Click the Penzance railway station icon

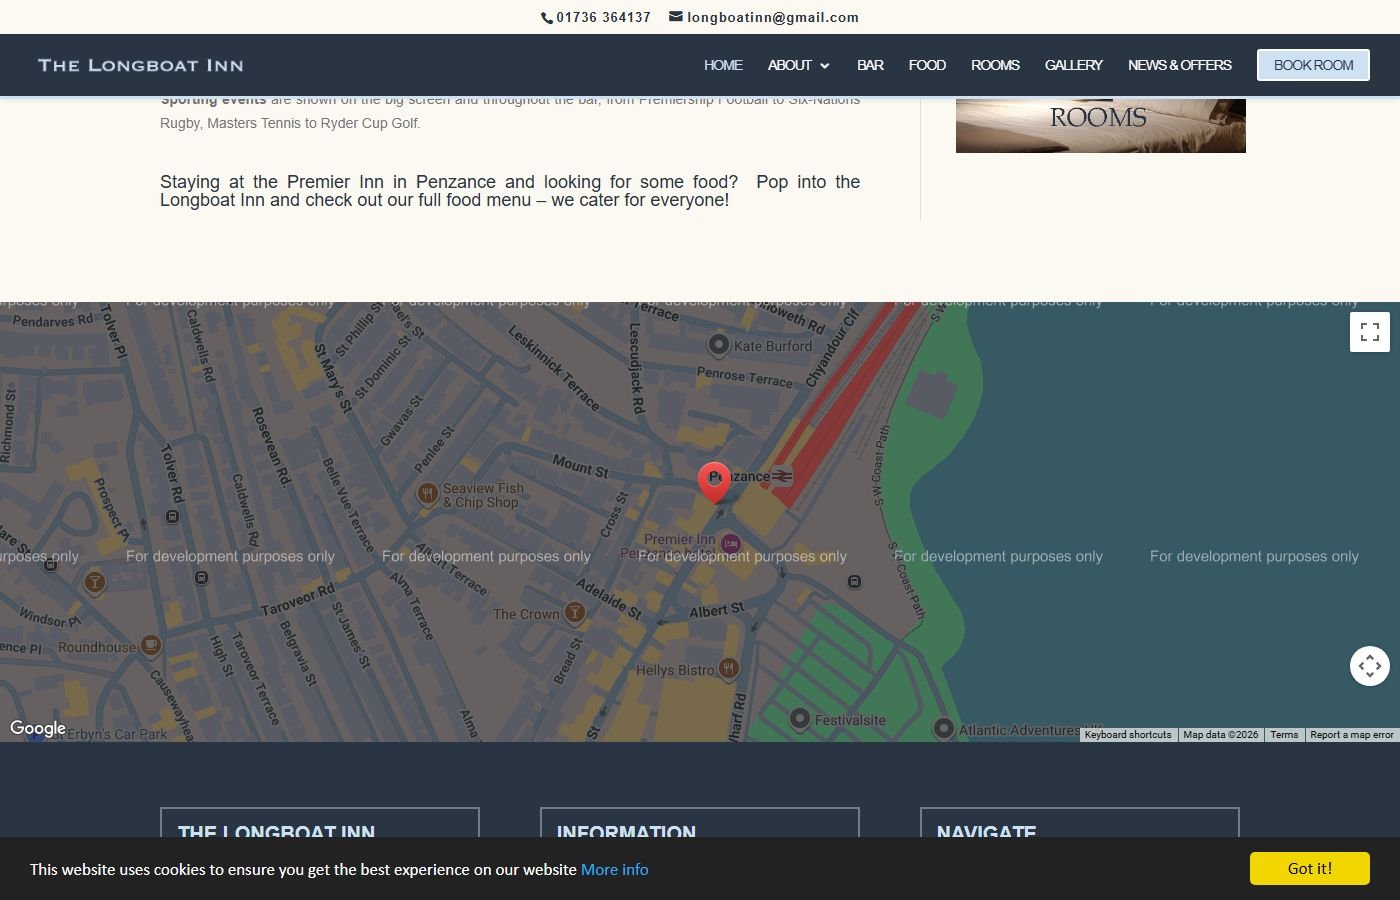coord(782,477)
